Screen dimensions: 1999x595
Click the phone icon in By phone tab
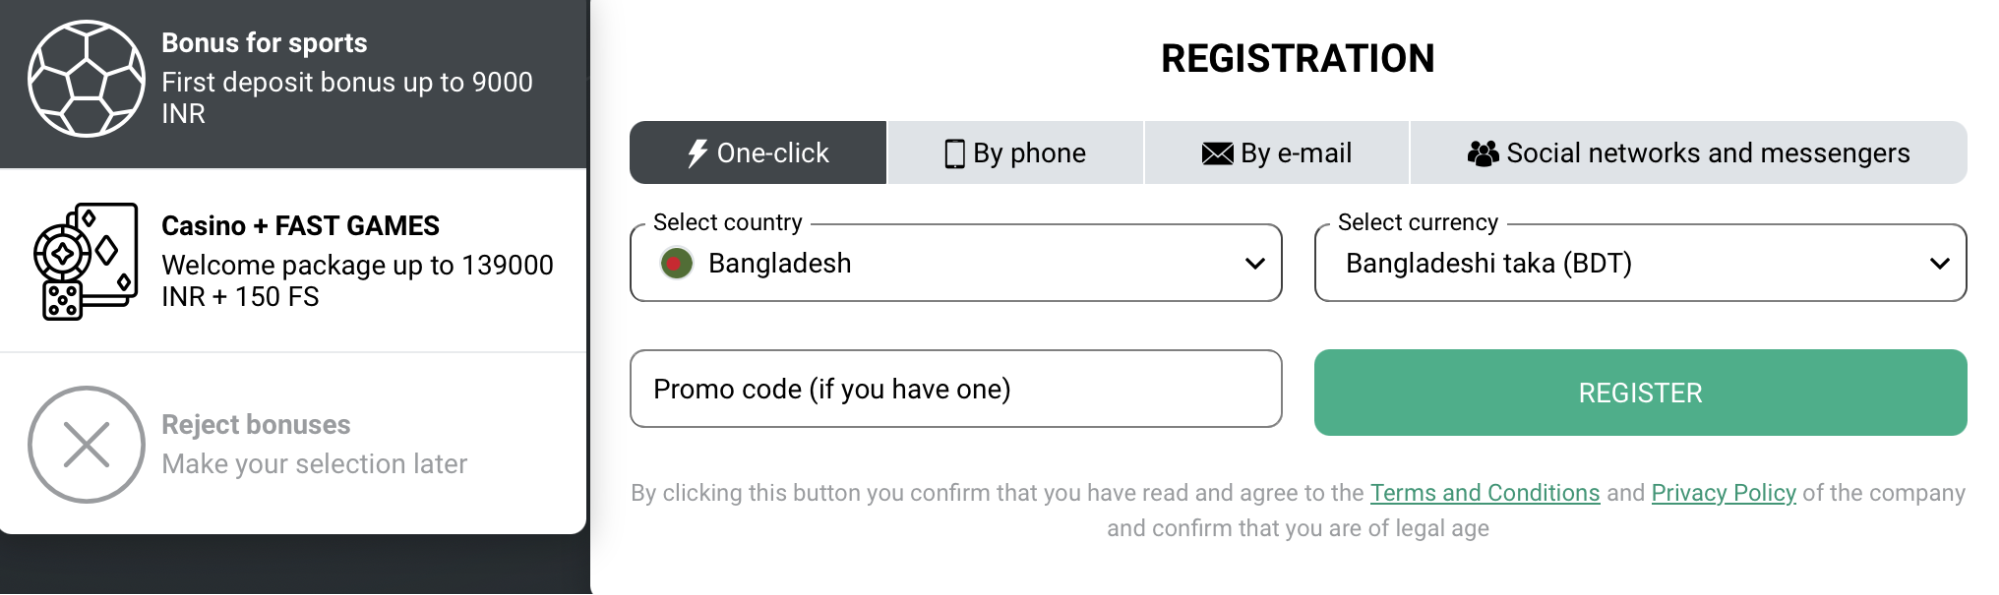click(955, 153)
